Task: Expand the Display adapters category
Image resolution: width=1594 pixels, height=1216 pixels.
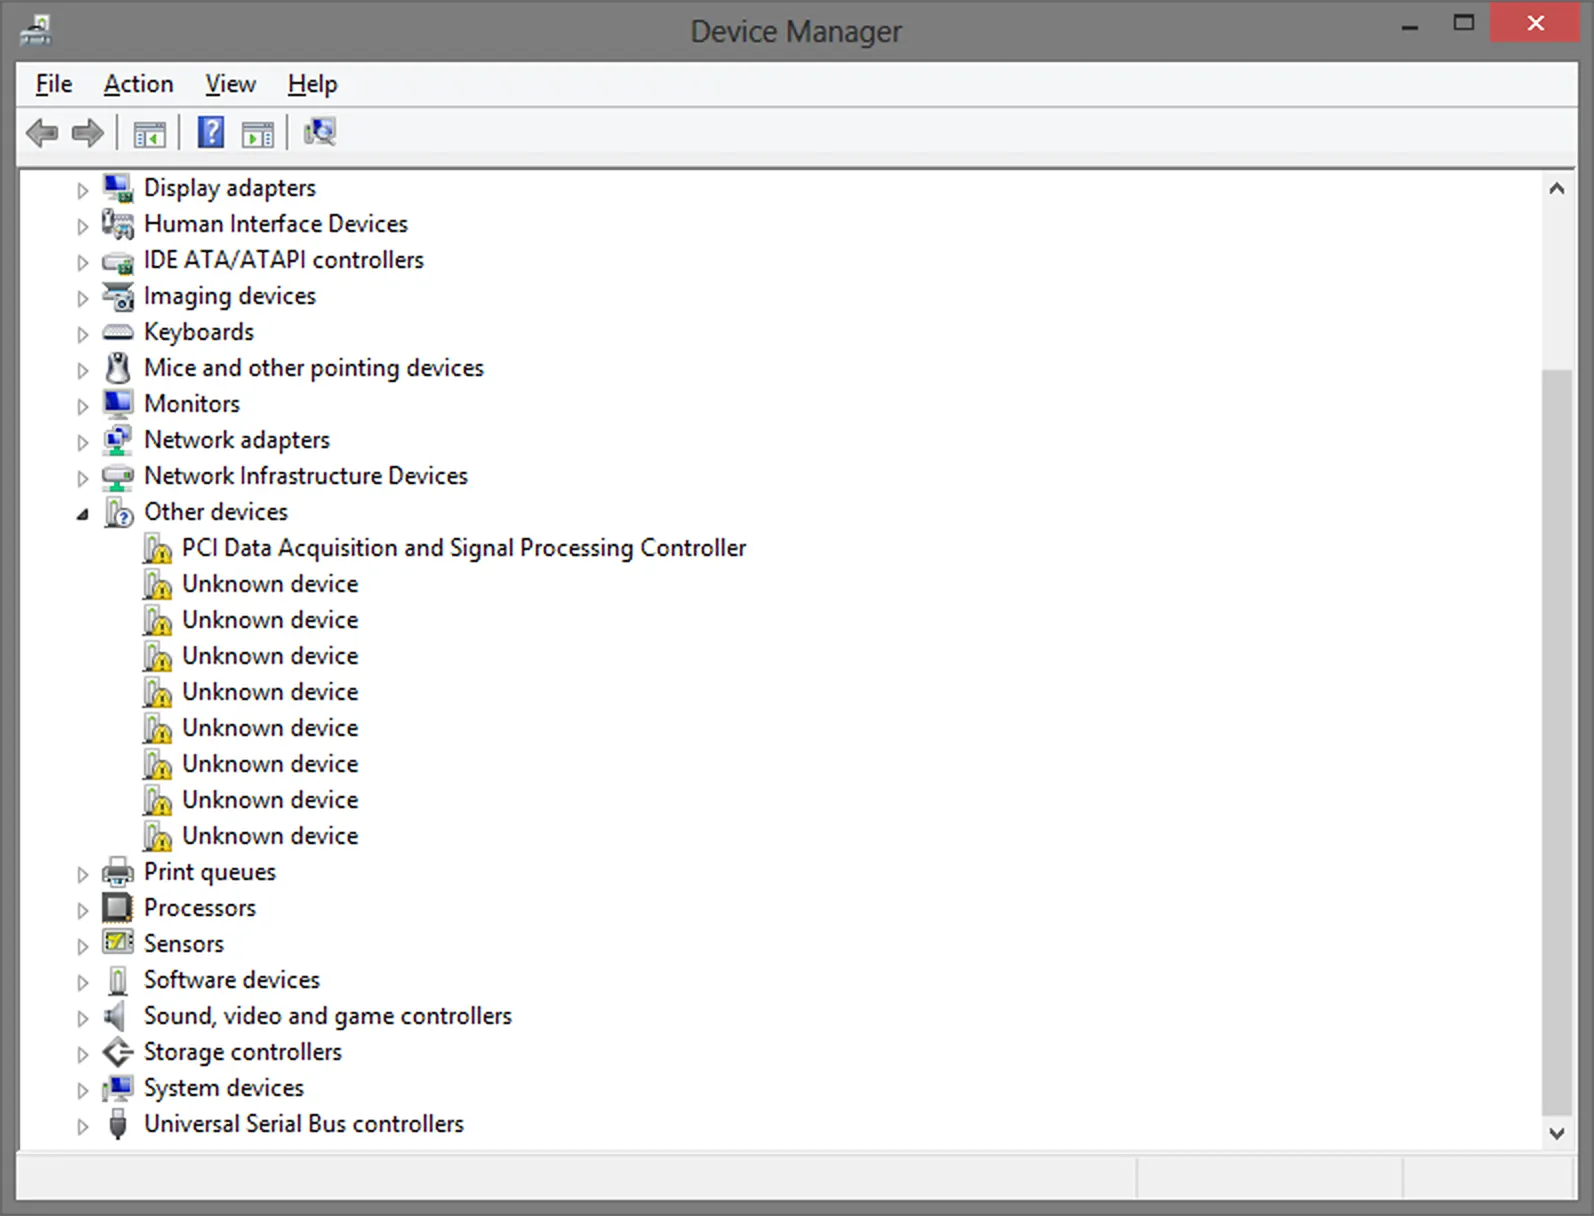Action: (83, 190)
